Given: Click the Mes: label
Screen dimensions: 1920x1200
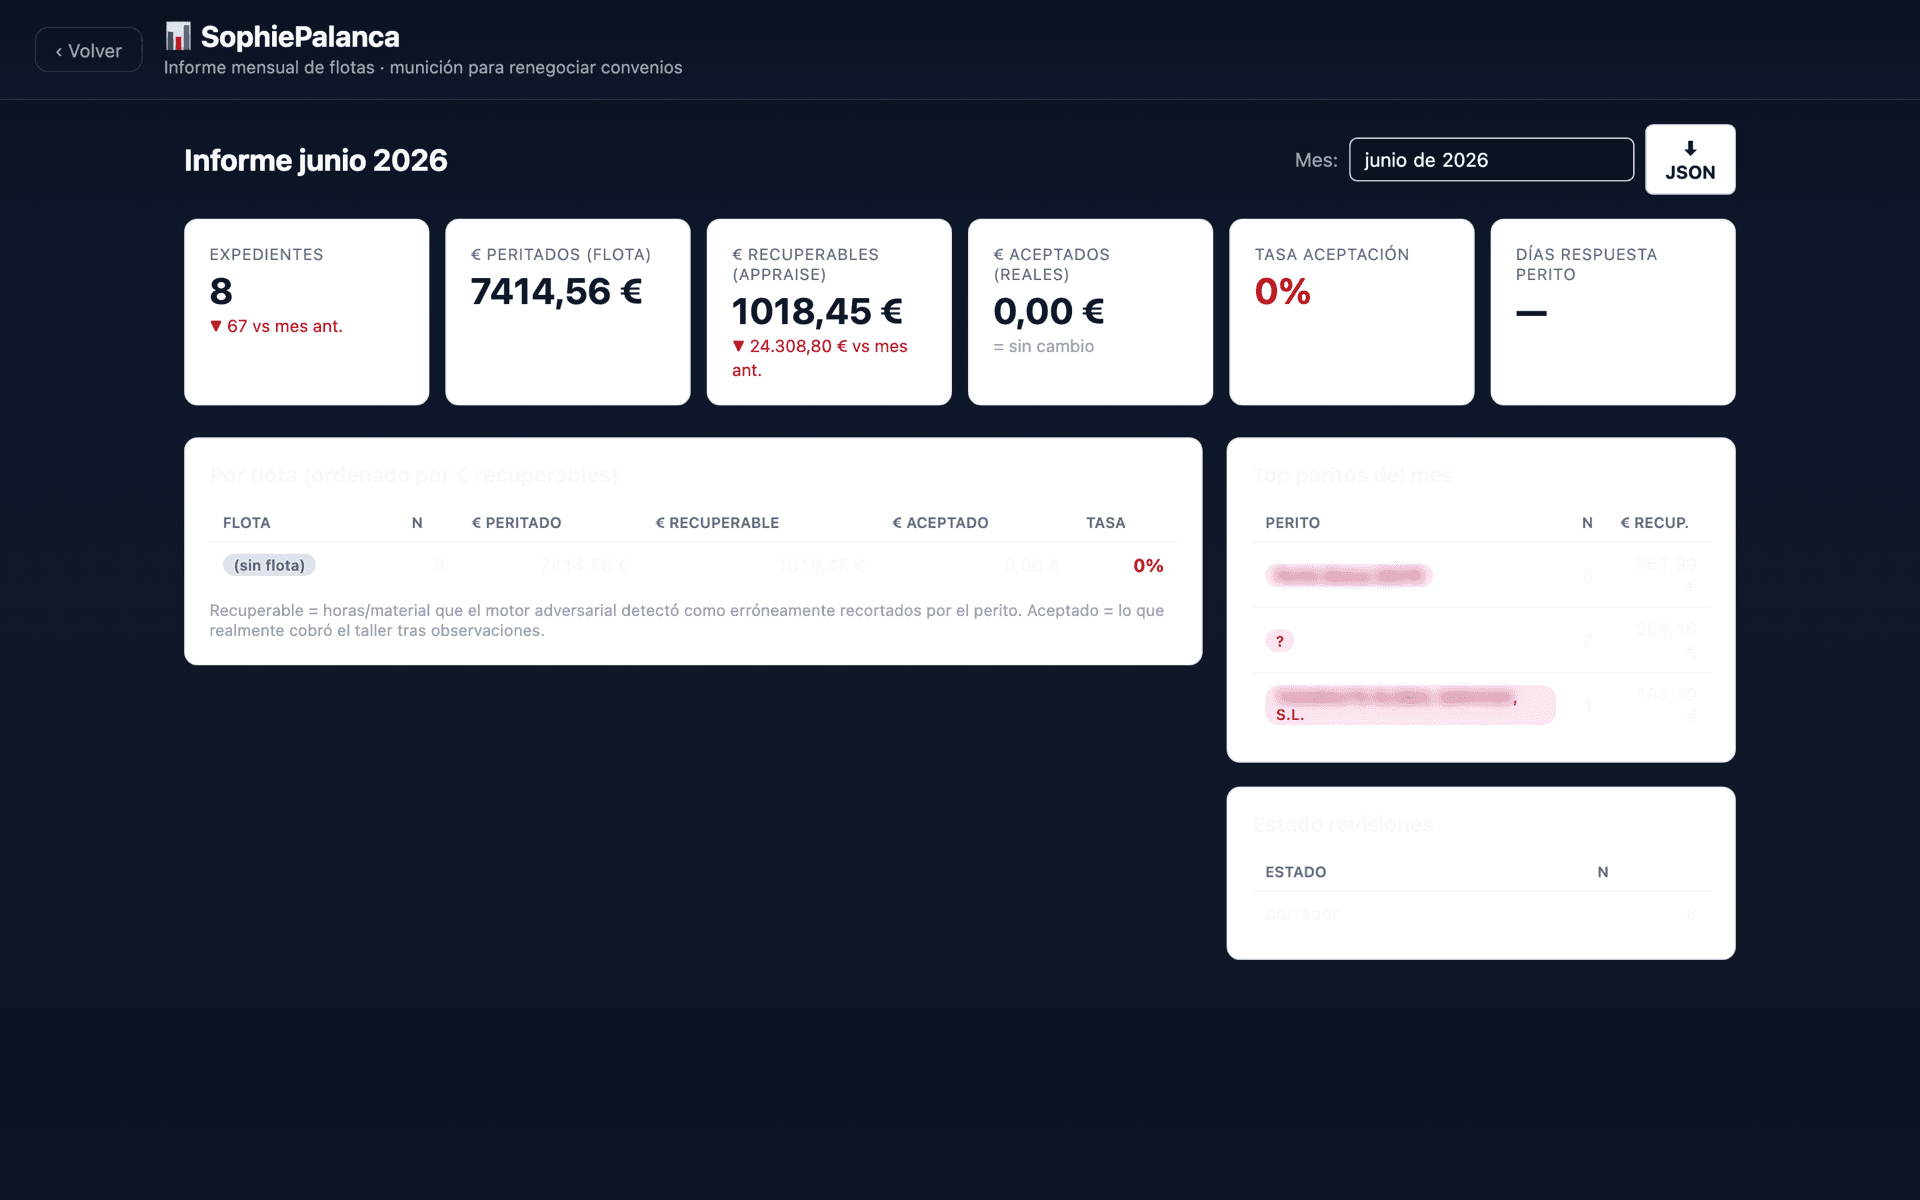Looking at the screenshot, I should pyautogui.click(x=1316, y=160).
